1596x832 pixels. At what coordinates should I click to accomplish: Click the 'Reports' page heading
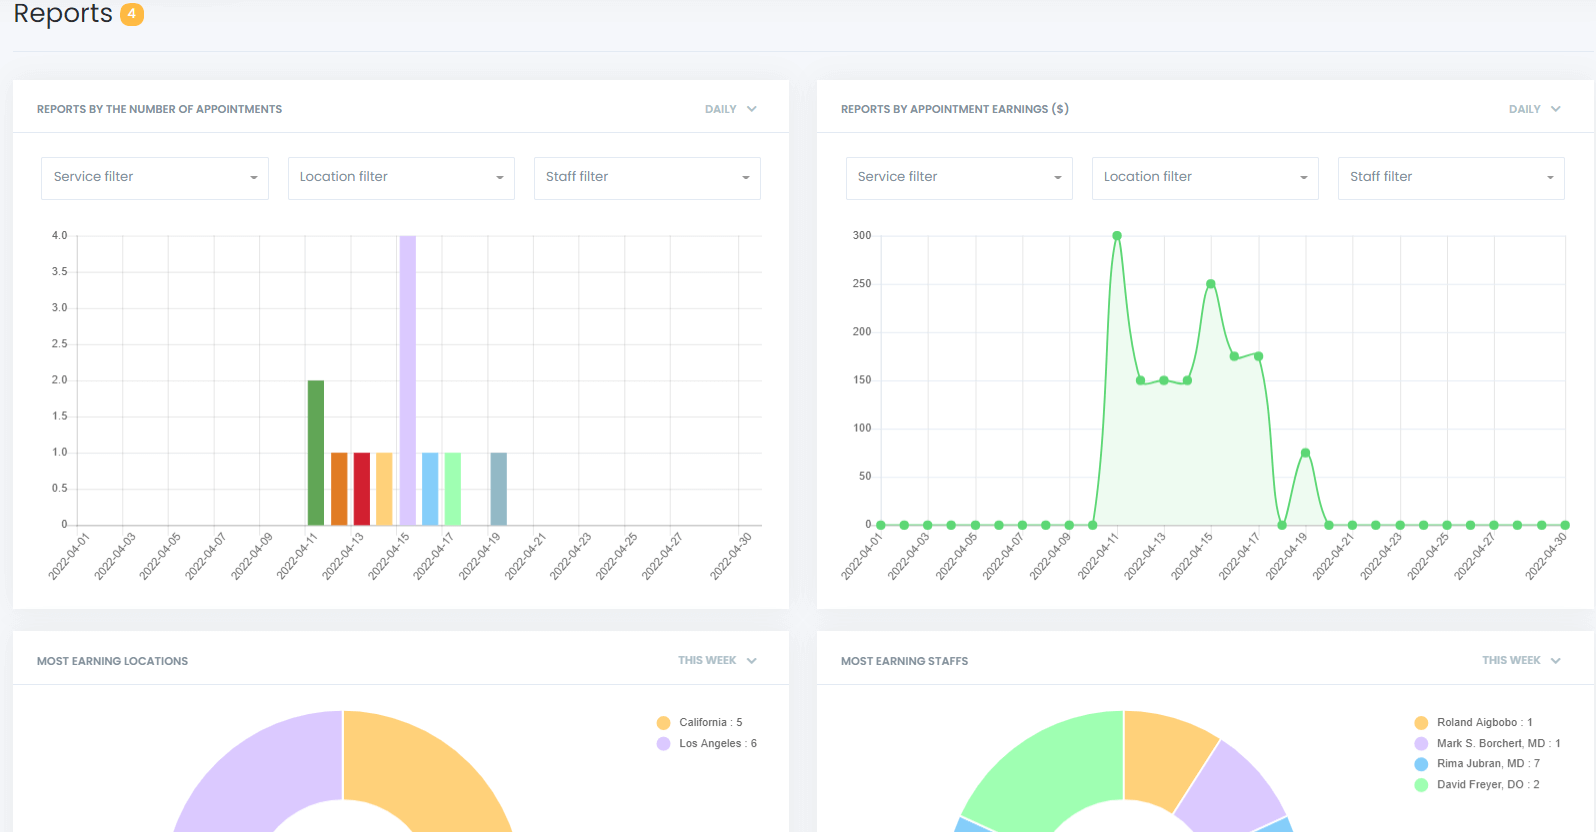[63, 14]
